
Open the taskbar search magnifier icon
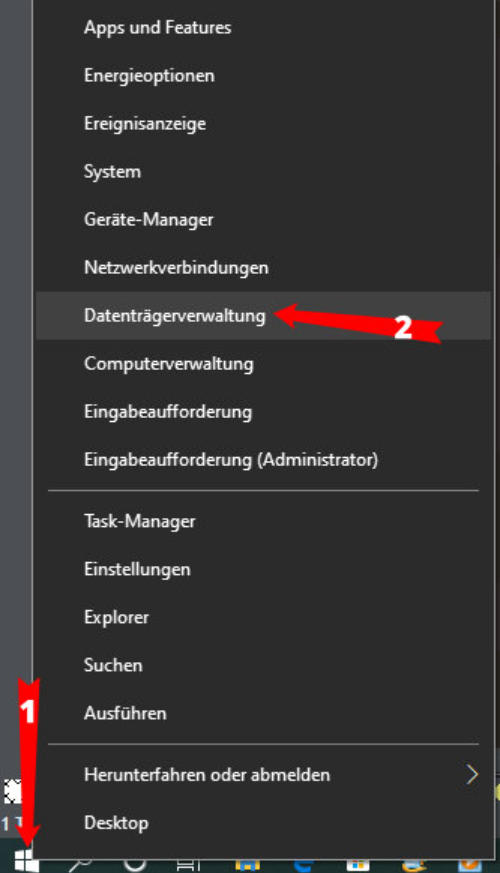(80, 864)
